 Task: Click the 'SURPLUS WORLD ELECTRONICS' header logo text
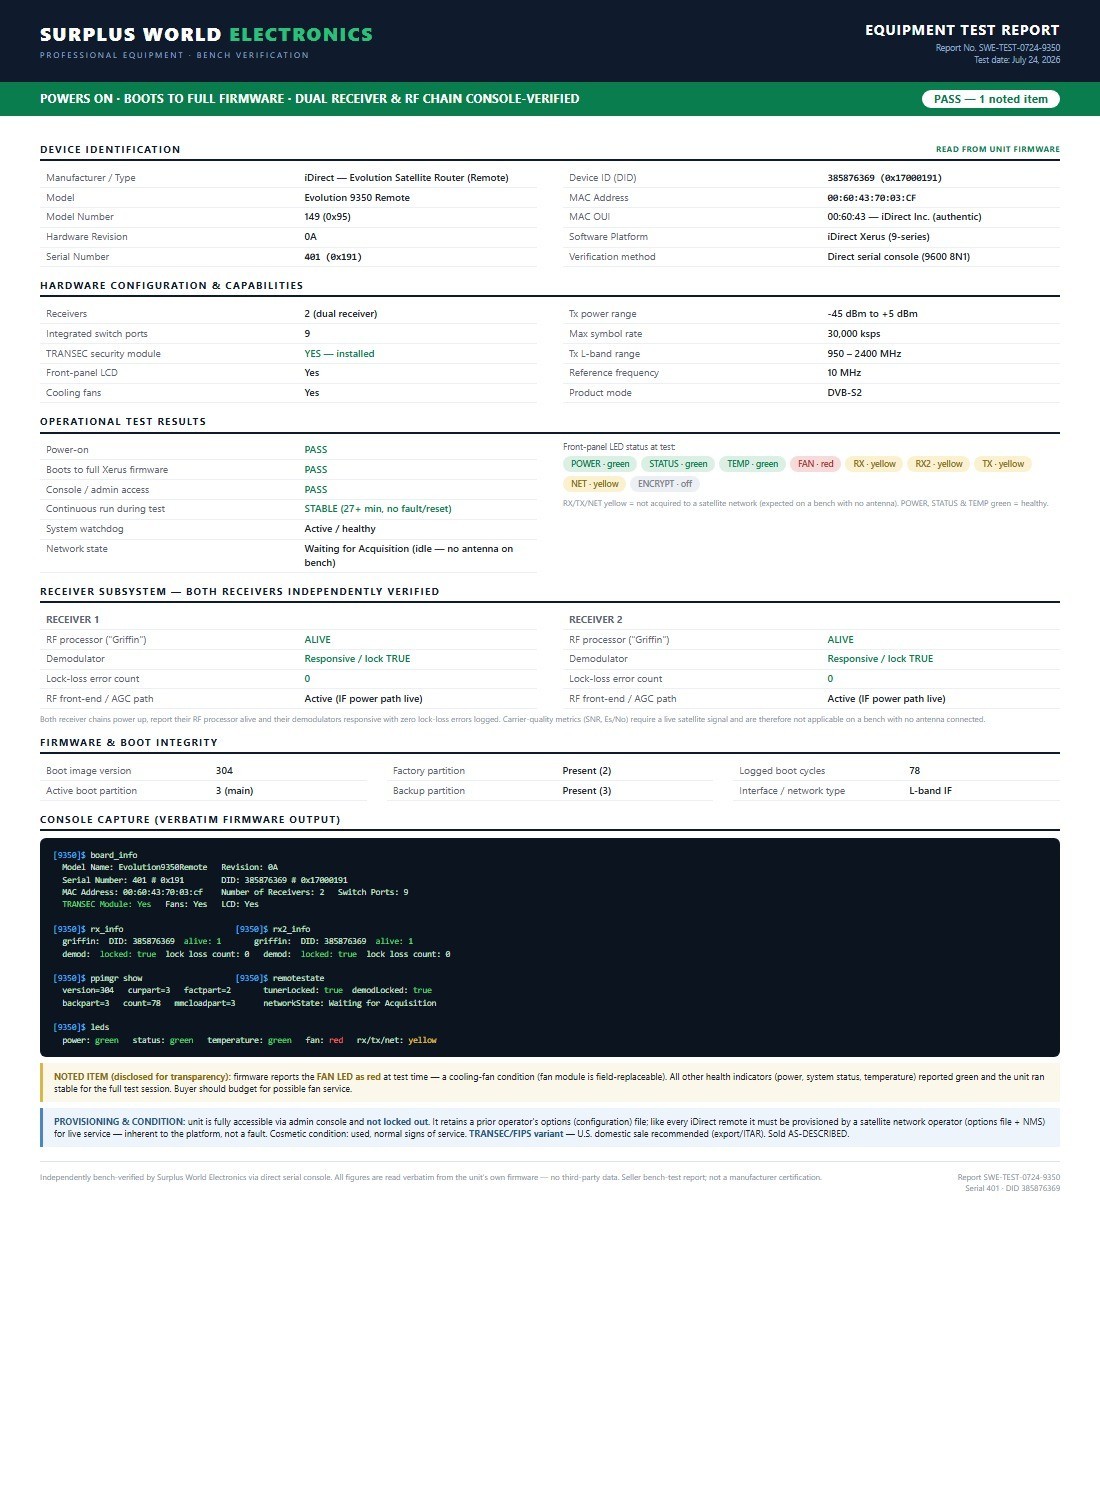[206, 35]
